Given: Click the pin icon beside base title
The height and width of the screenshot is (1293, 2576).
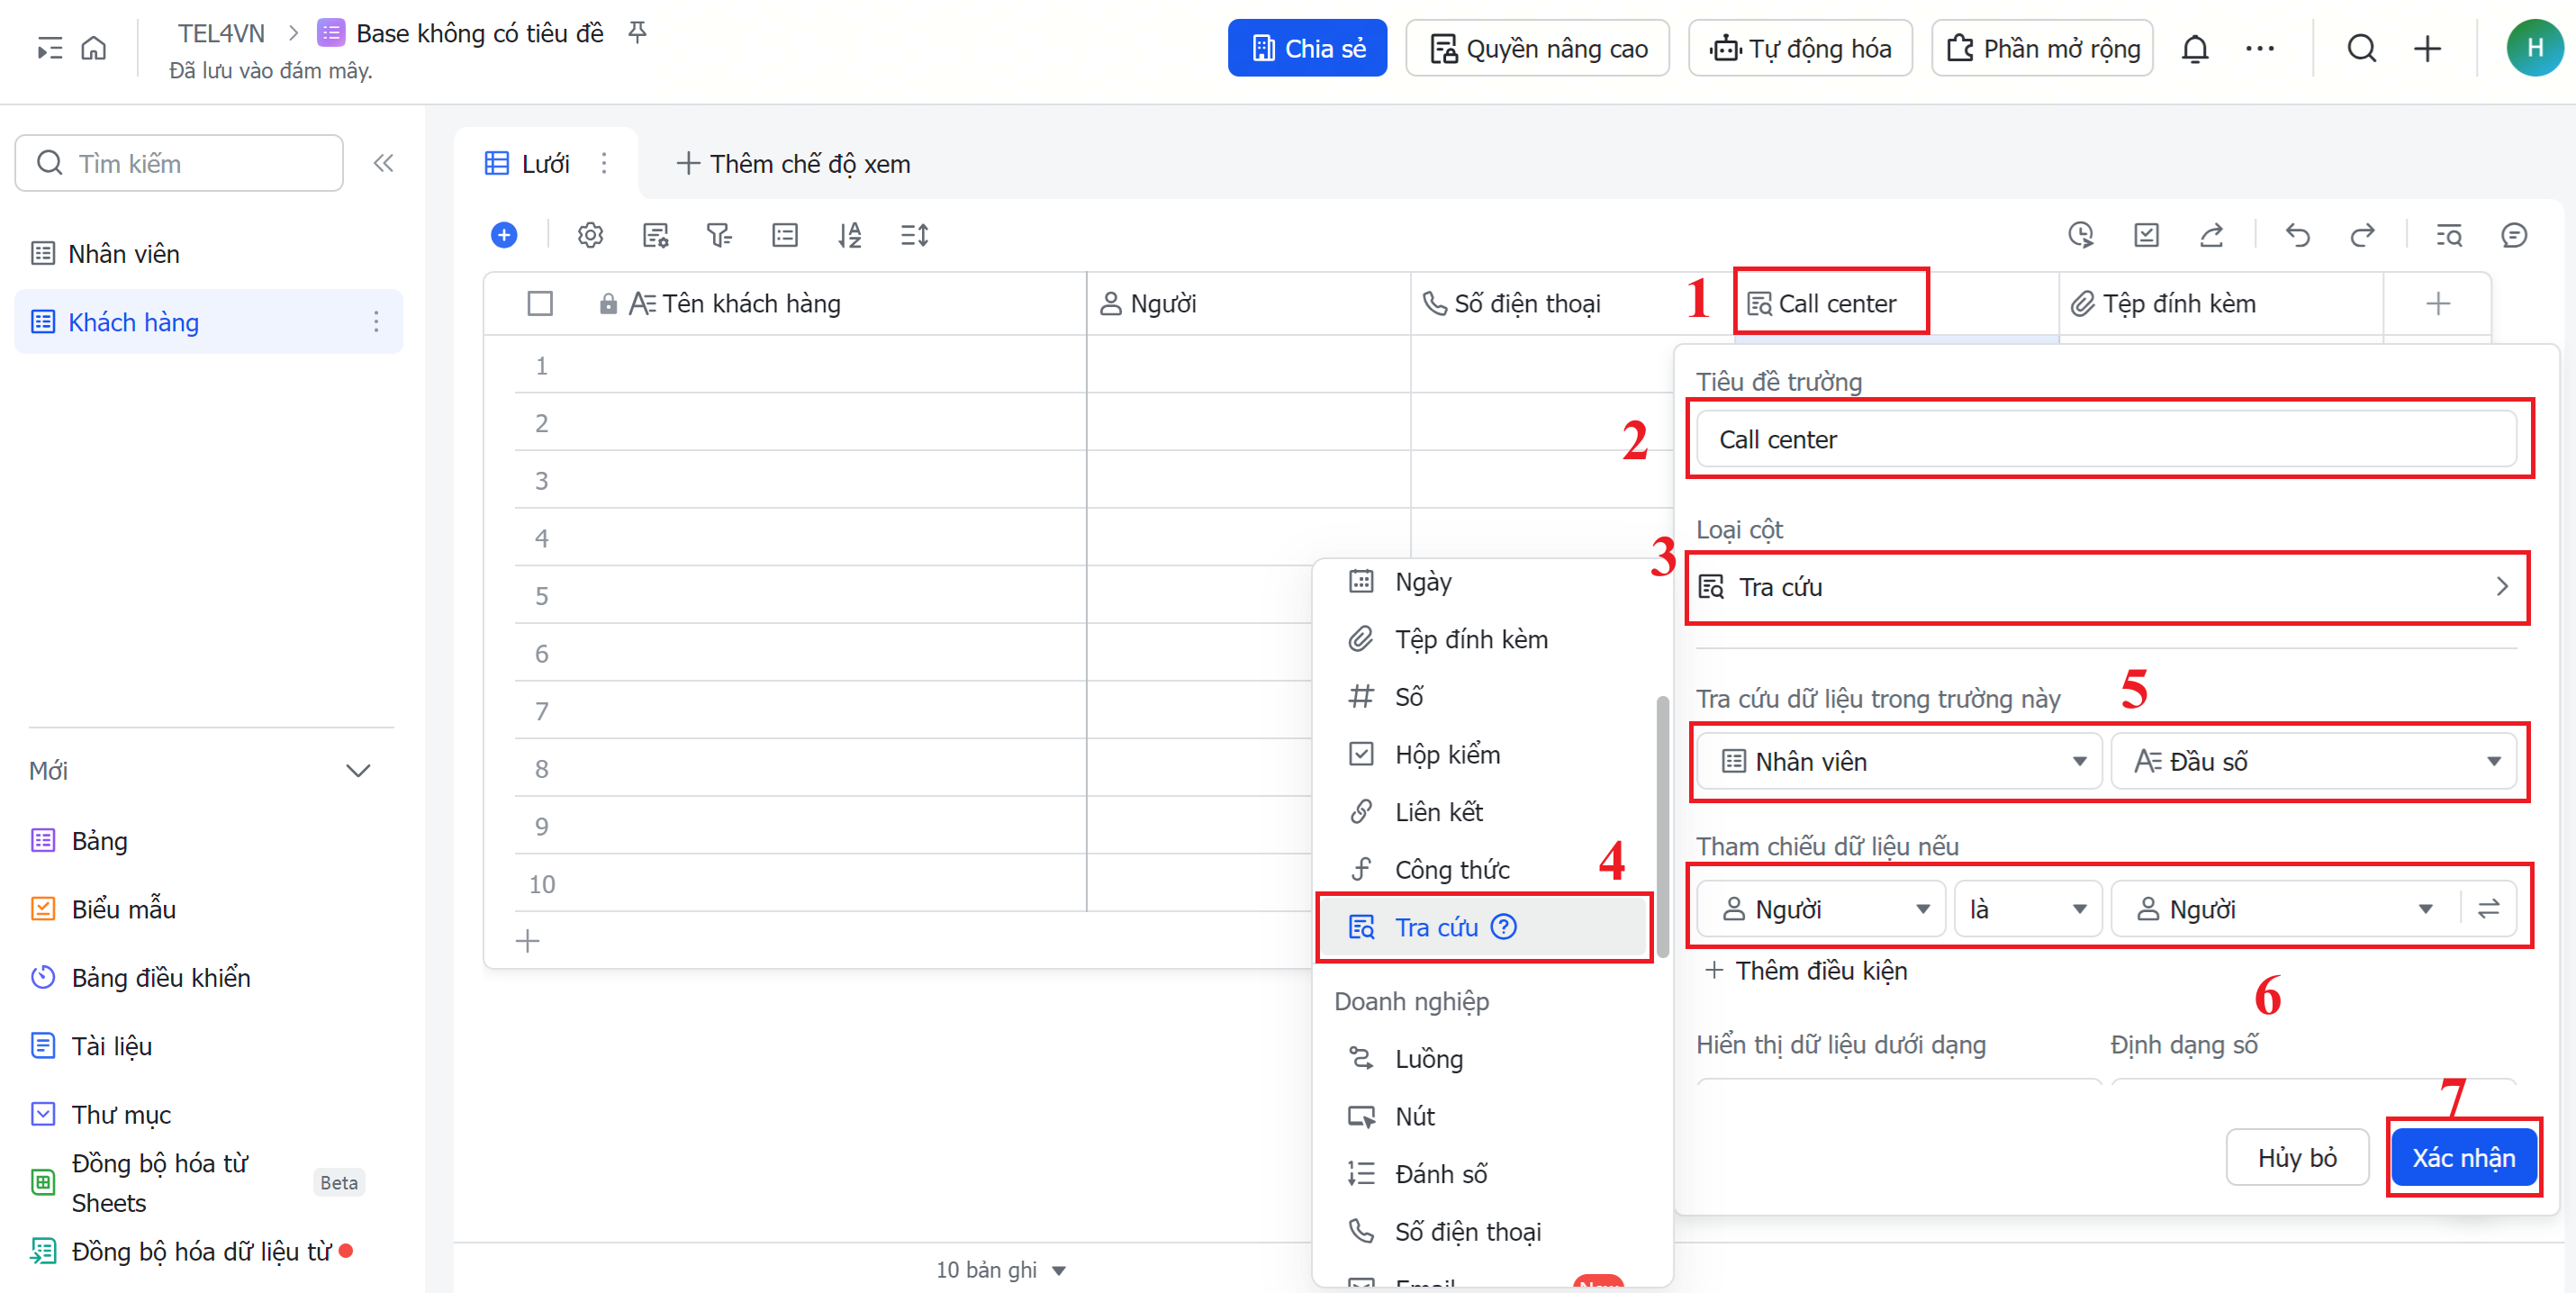Looking at the screenshot, I should (637, 33).
